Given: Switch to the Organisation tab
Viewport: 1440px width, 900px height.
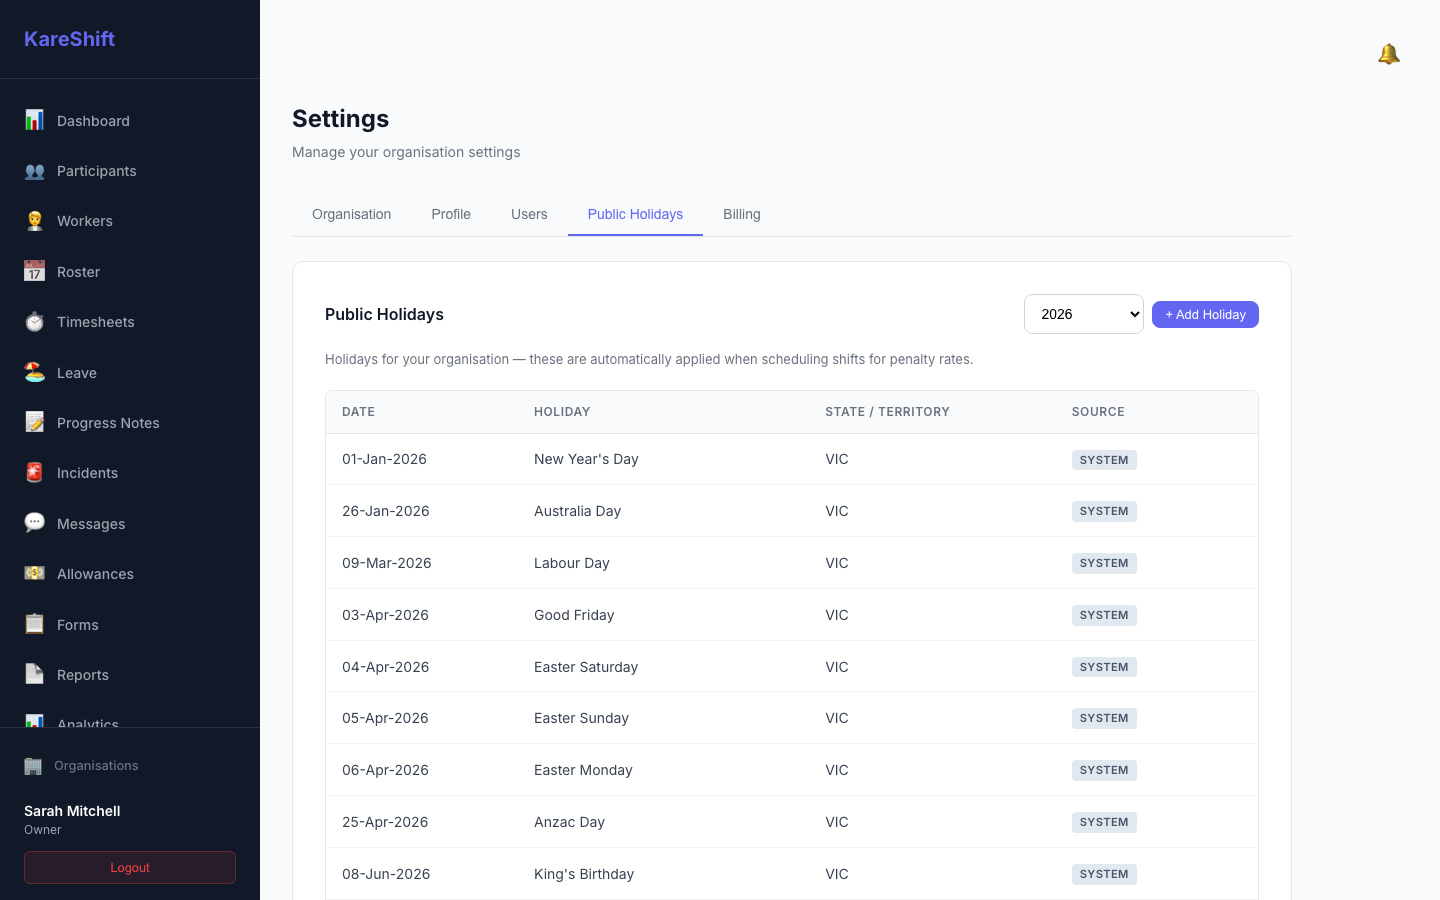Looking at the screenshot, I should 351,214.
